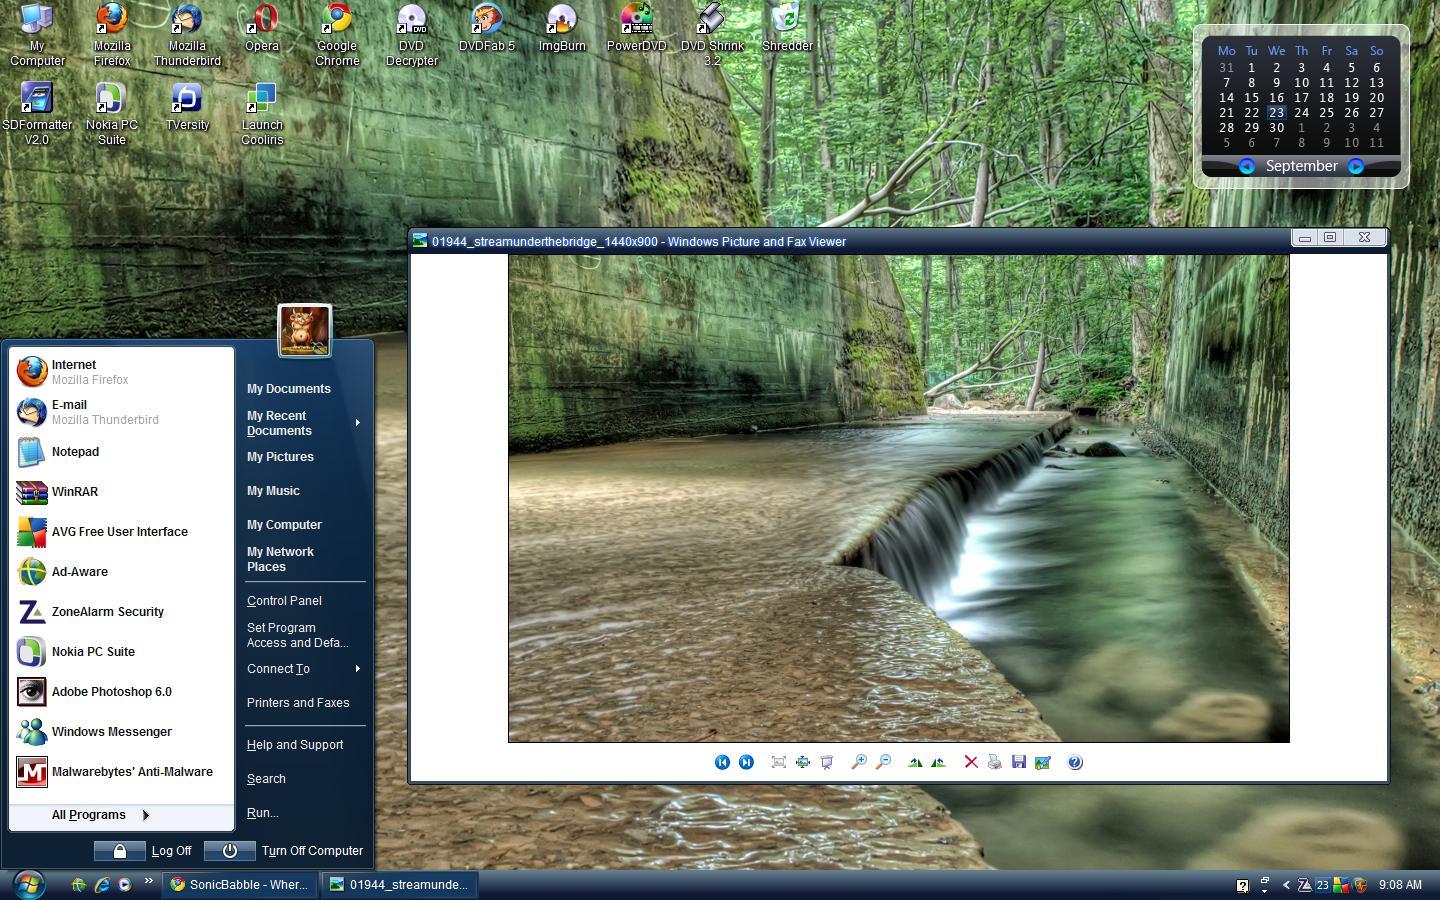Go to previous image in Picture Viewer
Screen dimensions: 1440x900
tap(722, 762)
